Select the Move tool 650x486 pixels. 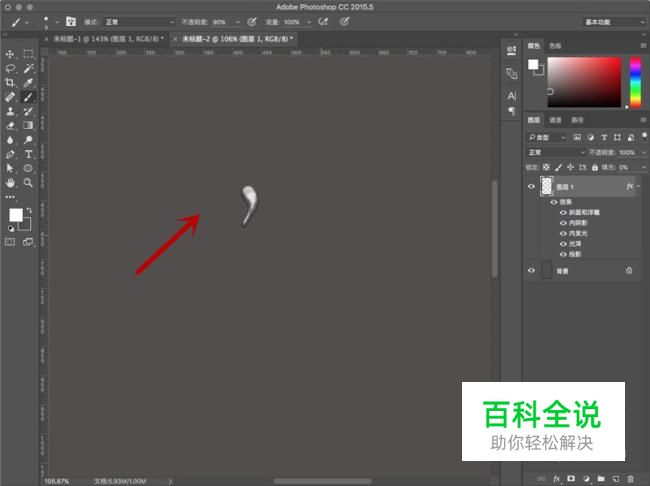[x=10, y=54]
